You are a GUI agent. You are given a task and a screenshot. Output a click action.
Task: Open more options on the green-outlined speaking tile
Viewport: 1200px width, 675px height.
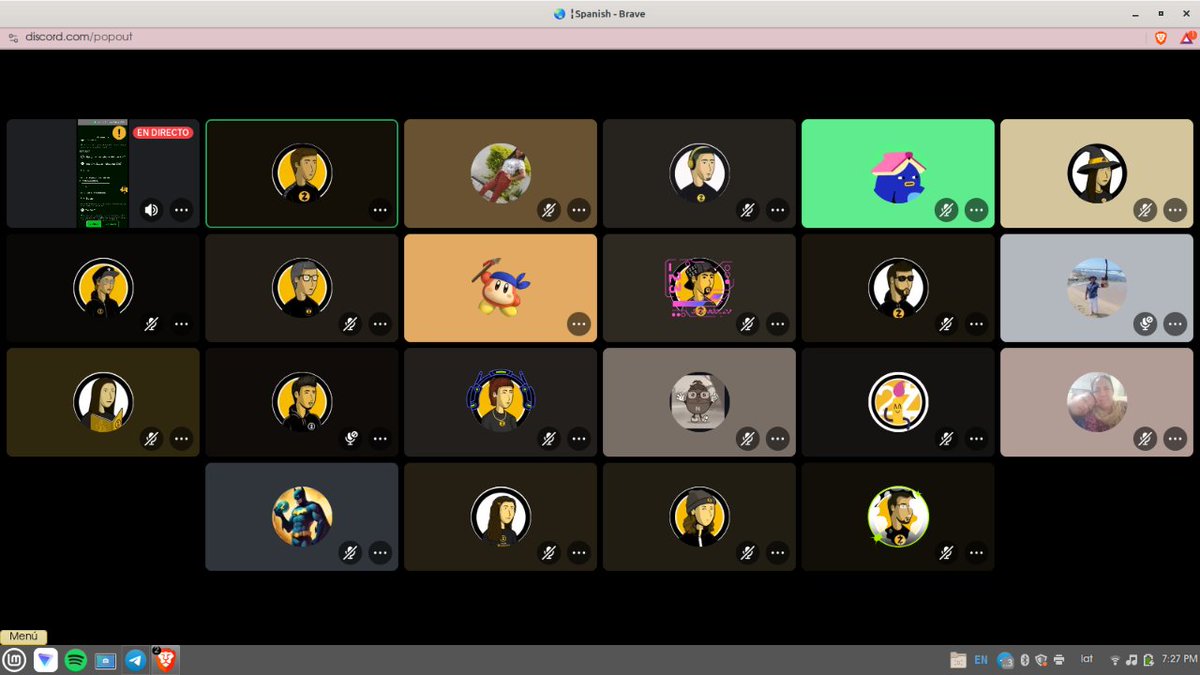click(380, 210)
